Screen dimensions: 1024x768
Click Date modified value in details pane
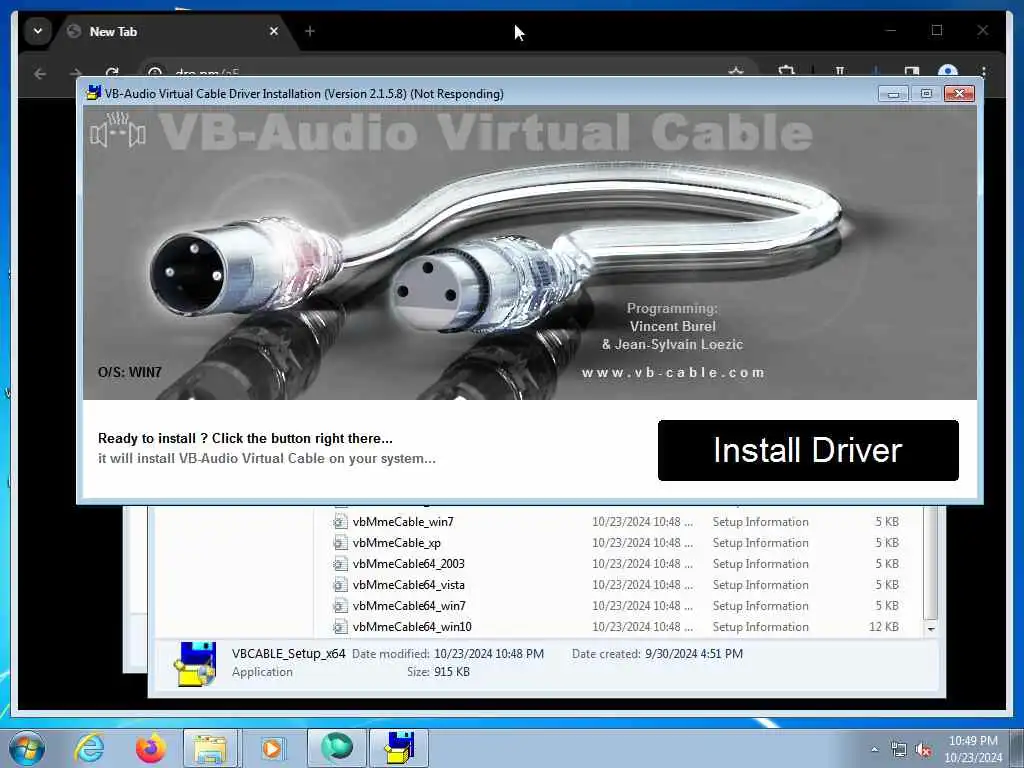click(x=488, y=654)
